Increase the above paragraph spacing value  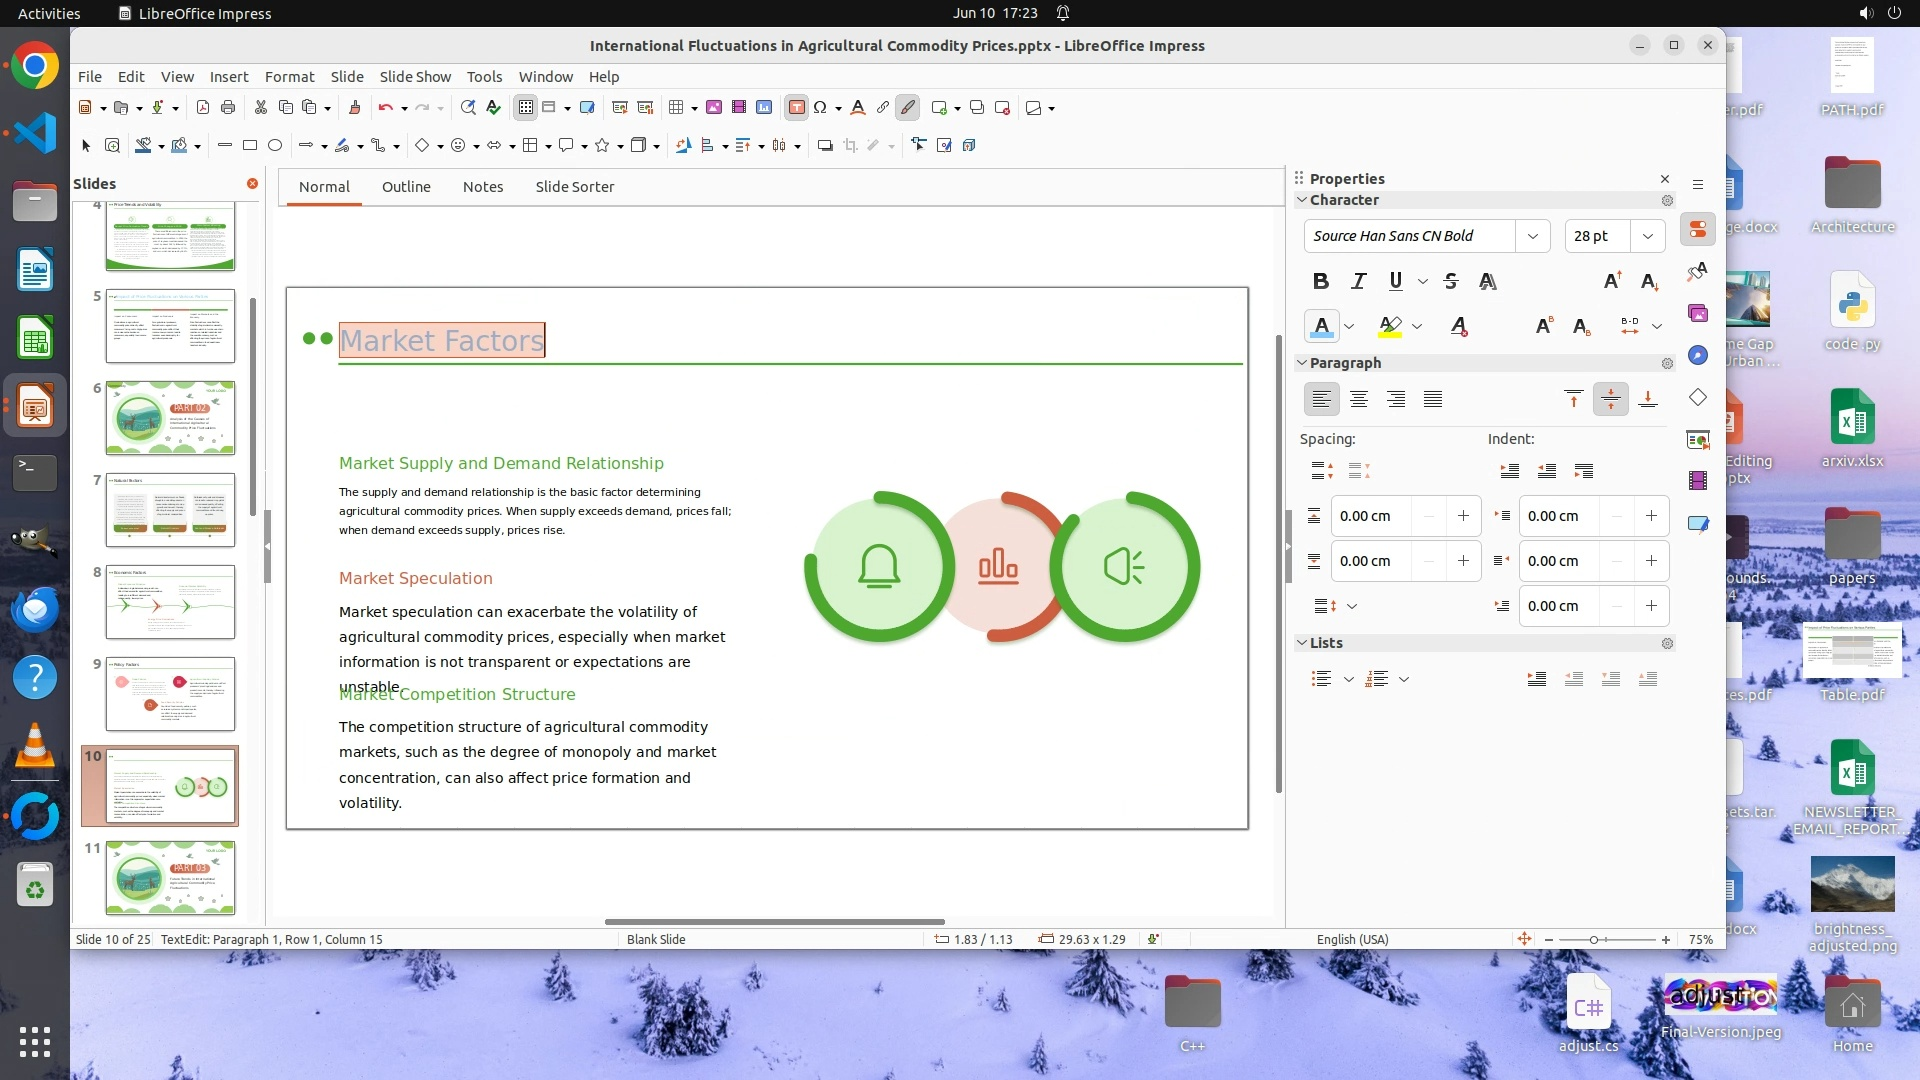pyautogui.click(x=1463, y=516)
